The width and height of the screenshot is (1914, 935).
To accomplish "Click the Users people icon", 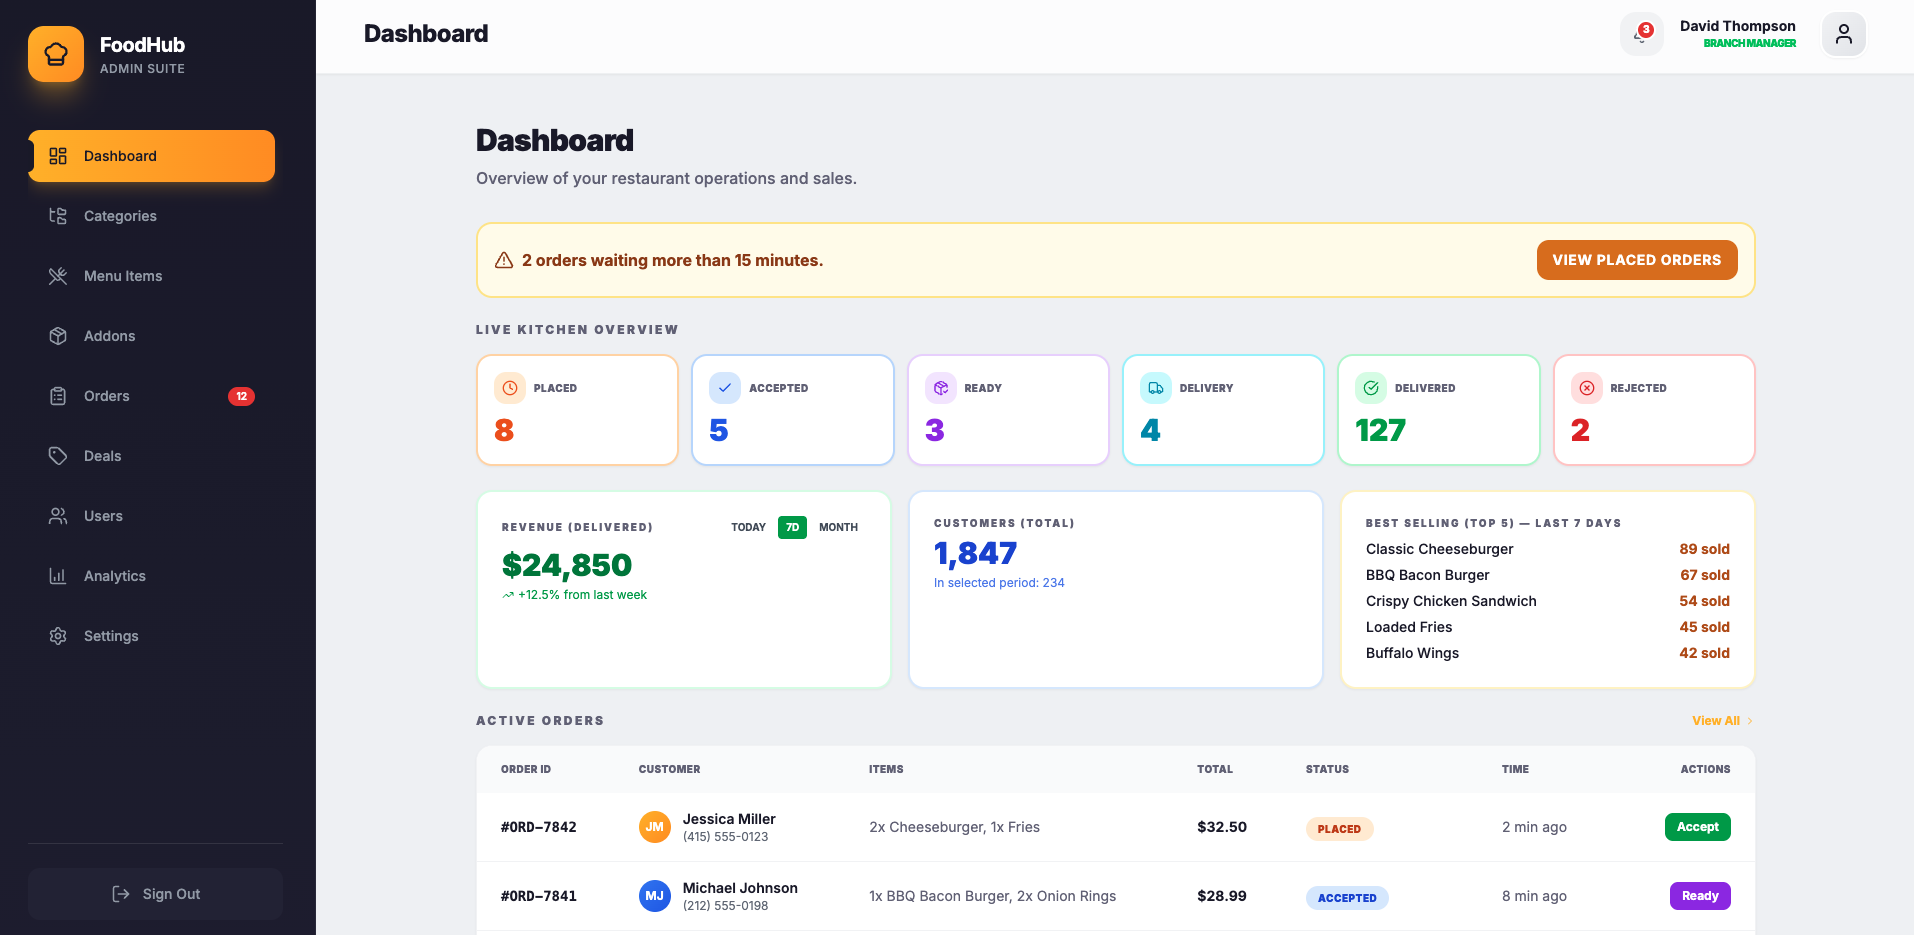I will coord(58,516).
